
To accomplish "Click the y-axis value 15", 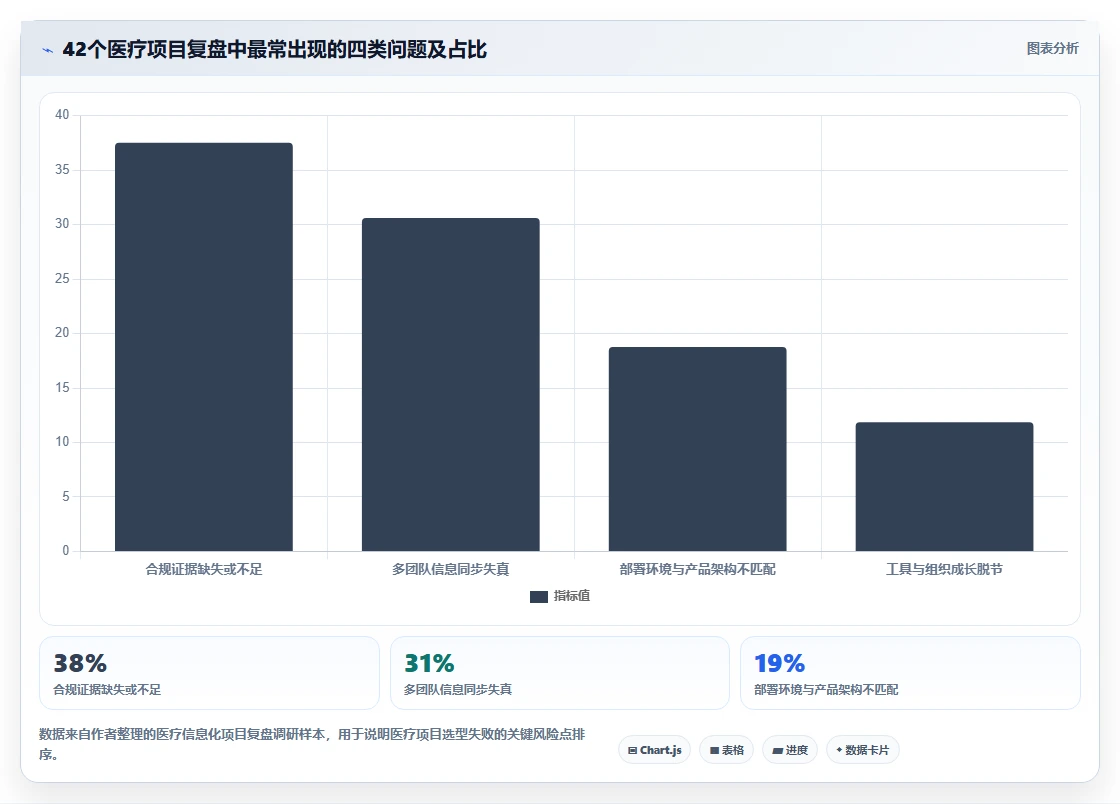I will click(62, 388).
